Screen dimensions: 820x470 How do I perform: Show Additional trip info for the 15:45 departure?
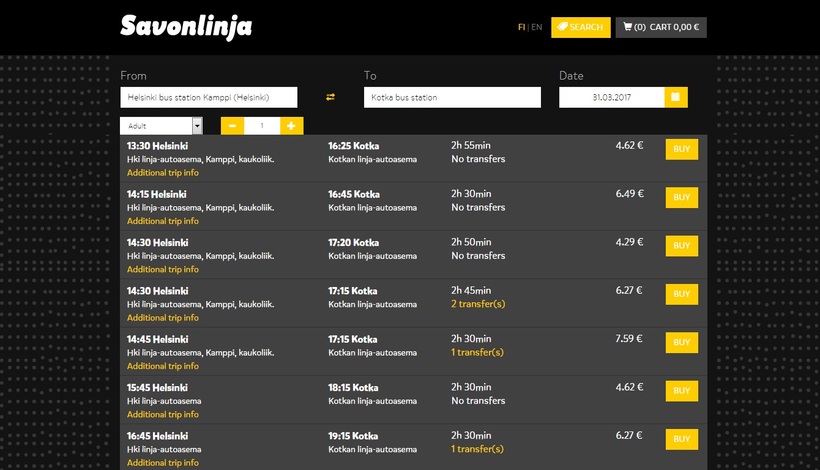point(162,414)
